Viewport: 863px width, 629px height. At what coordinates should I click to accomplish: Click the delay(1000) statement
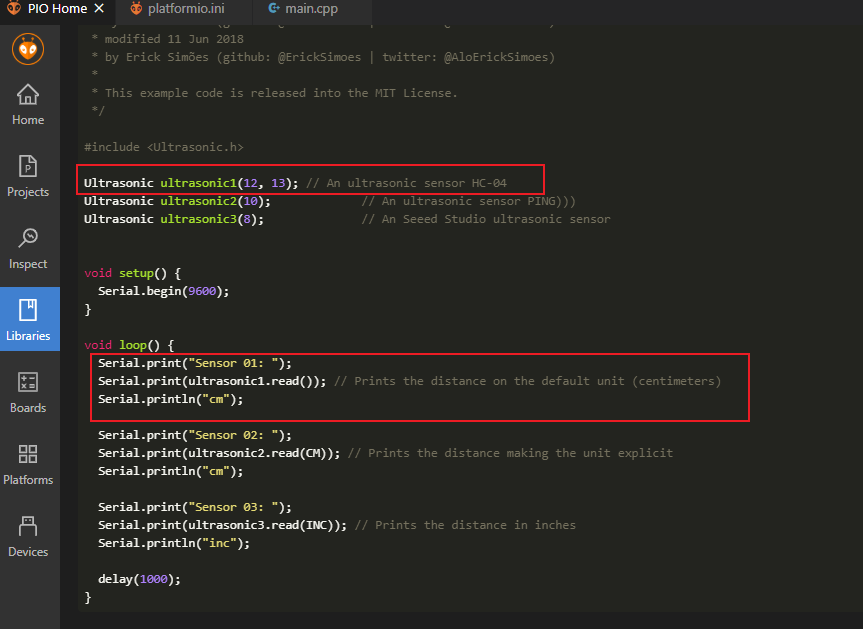pyautogui.click(x=139, y=579)
